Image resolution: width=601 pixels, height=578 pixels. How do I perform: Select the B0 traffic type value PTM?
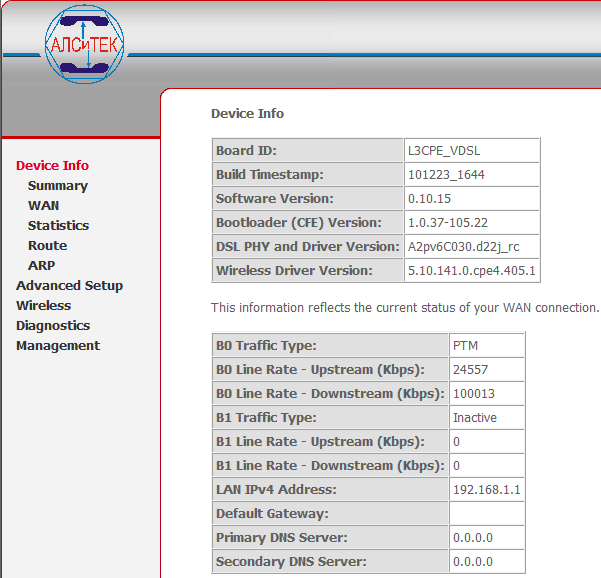click(465, 346)
